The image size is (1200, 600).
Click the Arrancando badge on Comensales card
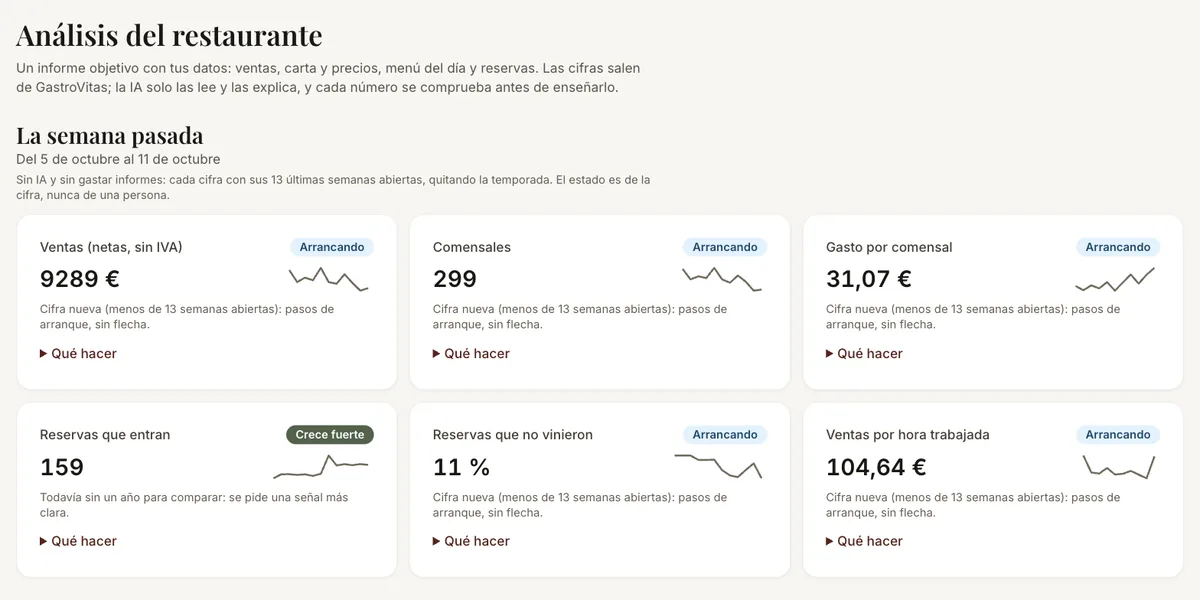(x=725, y=247)
